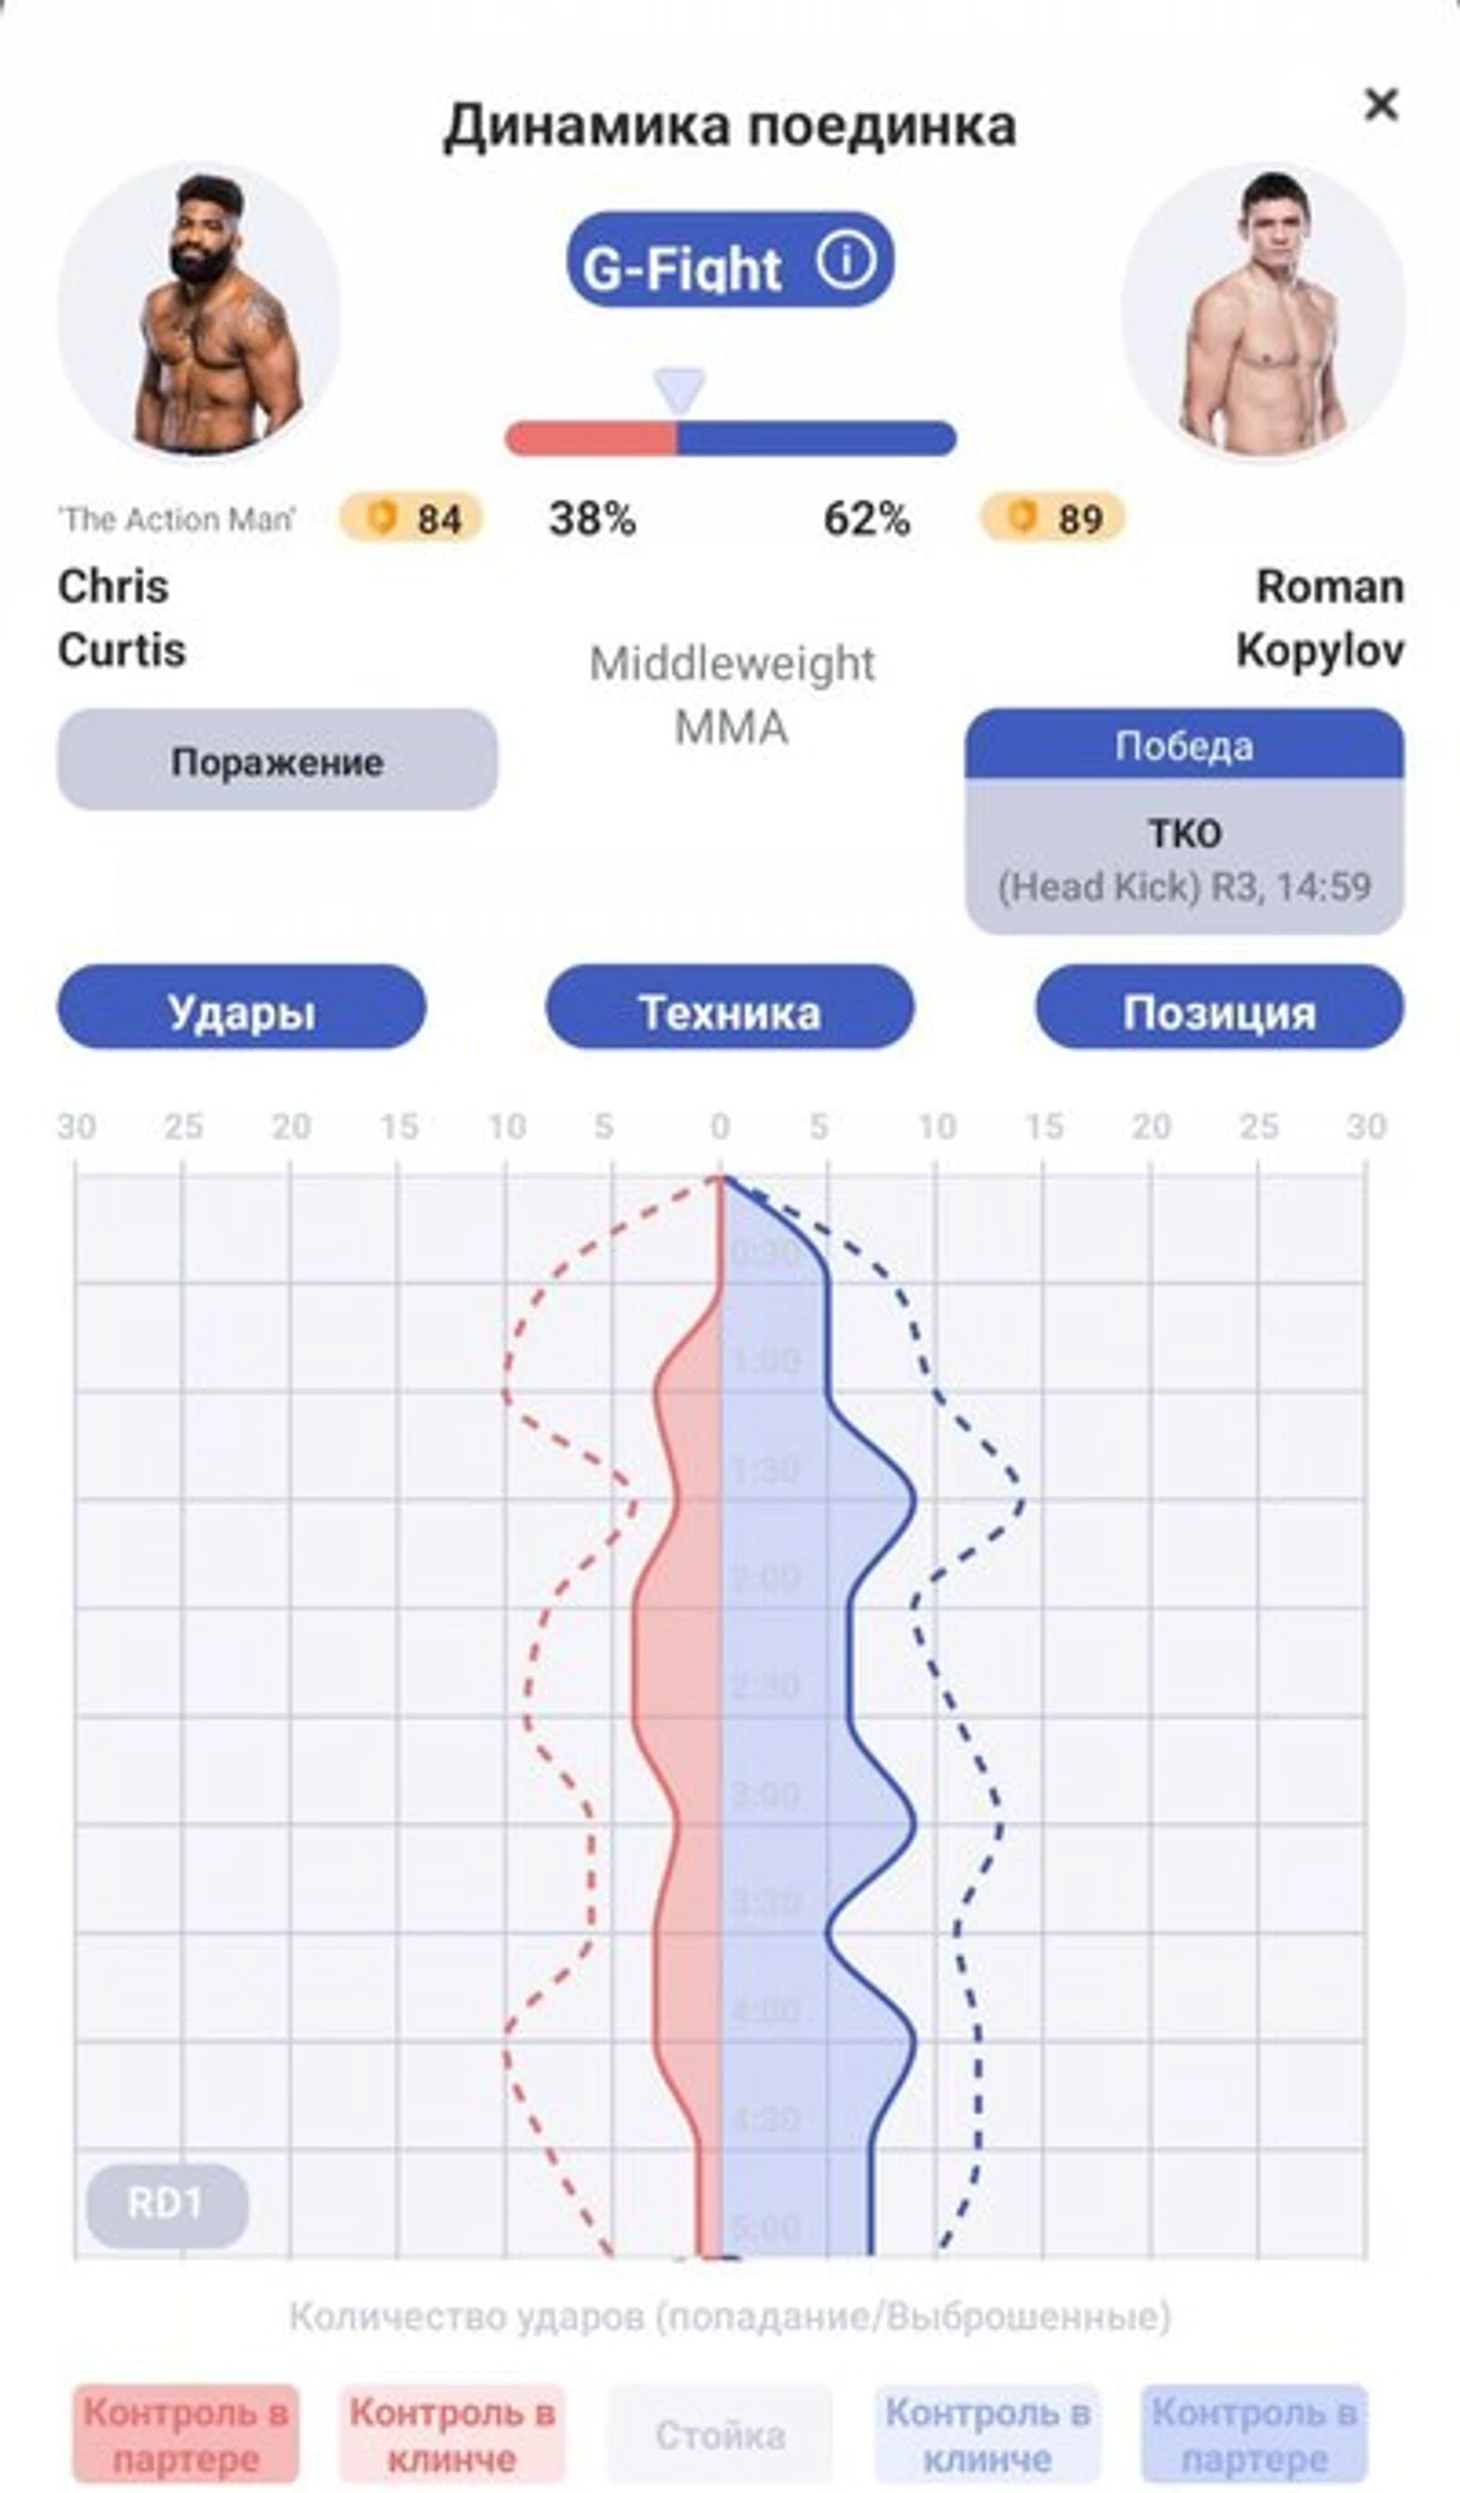Open Roman Kopylov fighter photo
The width and height of the screenshot is (1460, 2493).
[x=1263, y=311]
